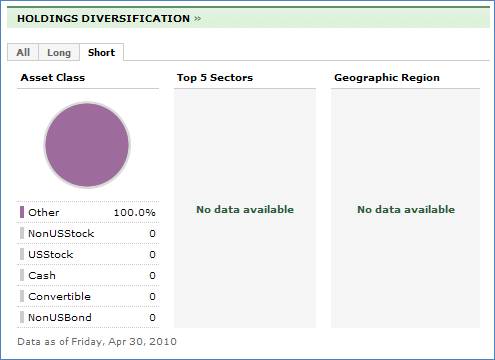The height and width of the screenshot is (360, 495).
Task: Select the NonUSStock row label
Action: point(61,233)
